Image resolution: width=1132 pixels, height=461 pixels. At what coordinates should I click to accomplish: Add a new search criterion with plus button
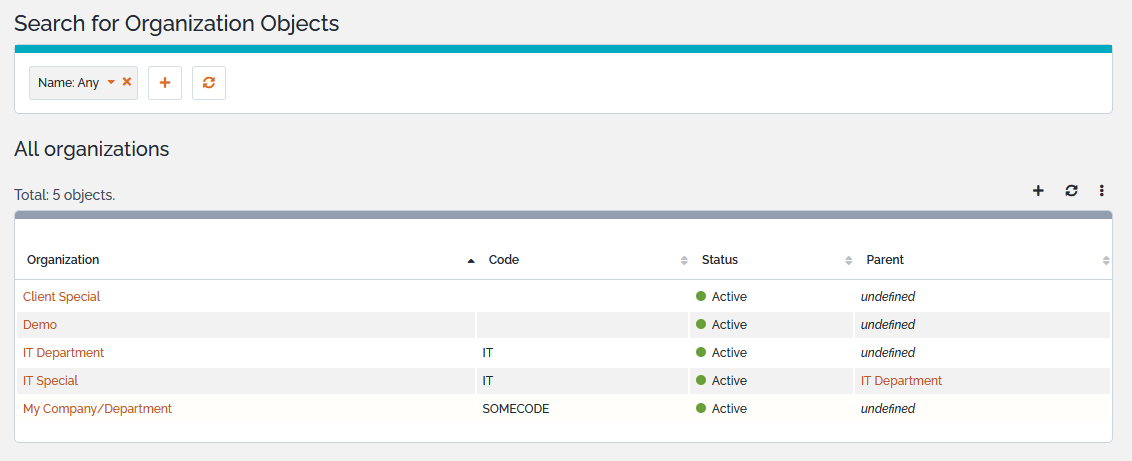pyautogui.click(x=165, y=83)
